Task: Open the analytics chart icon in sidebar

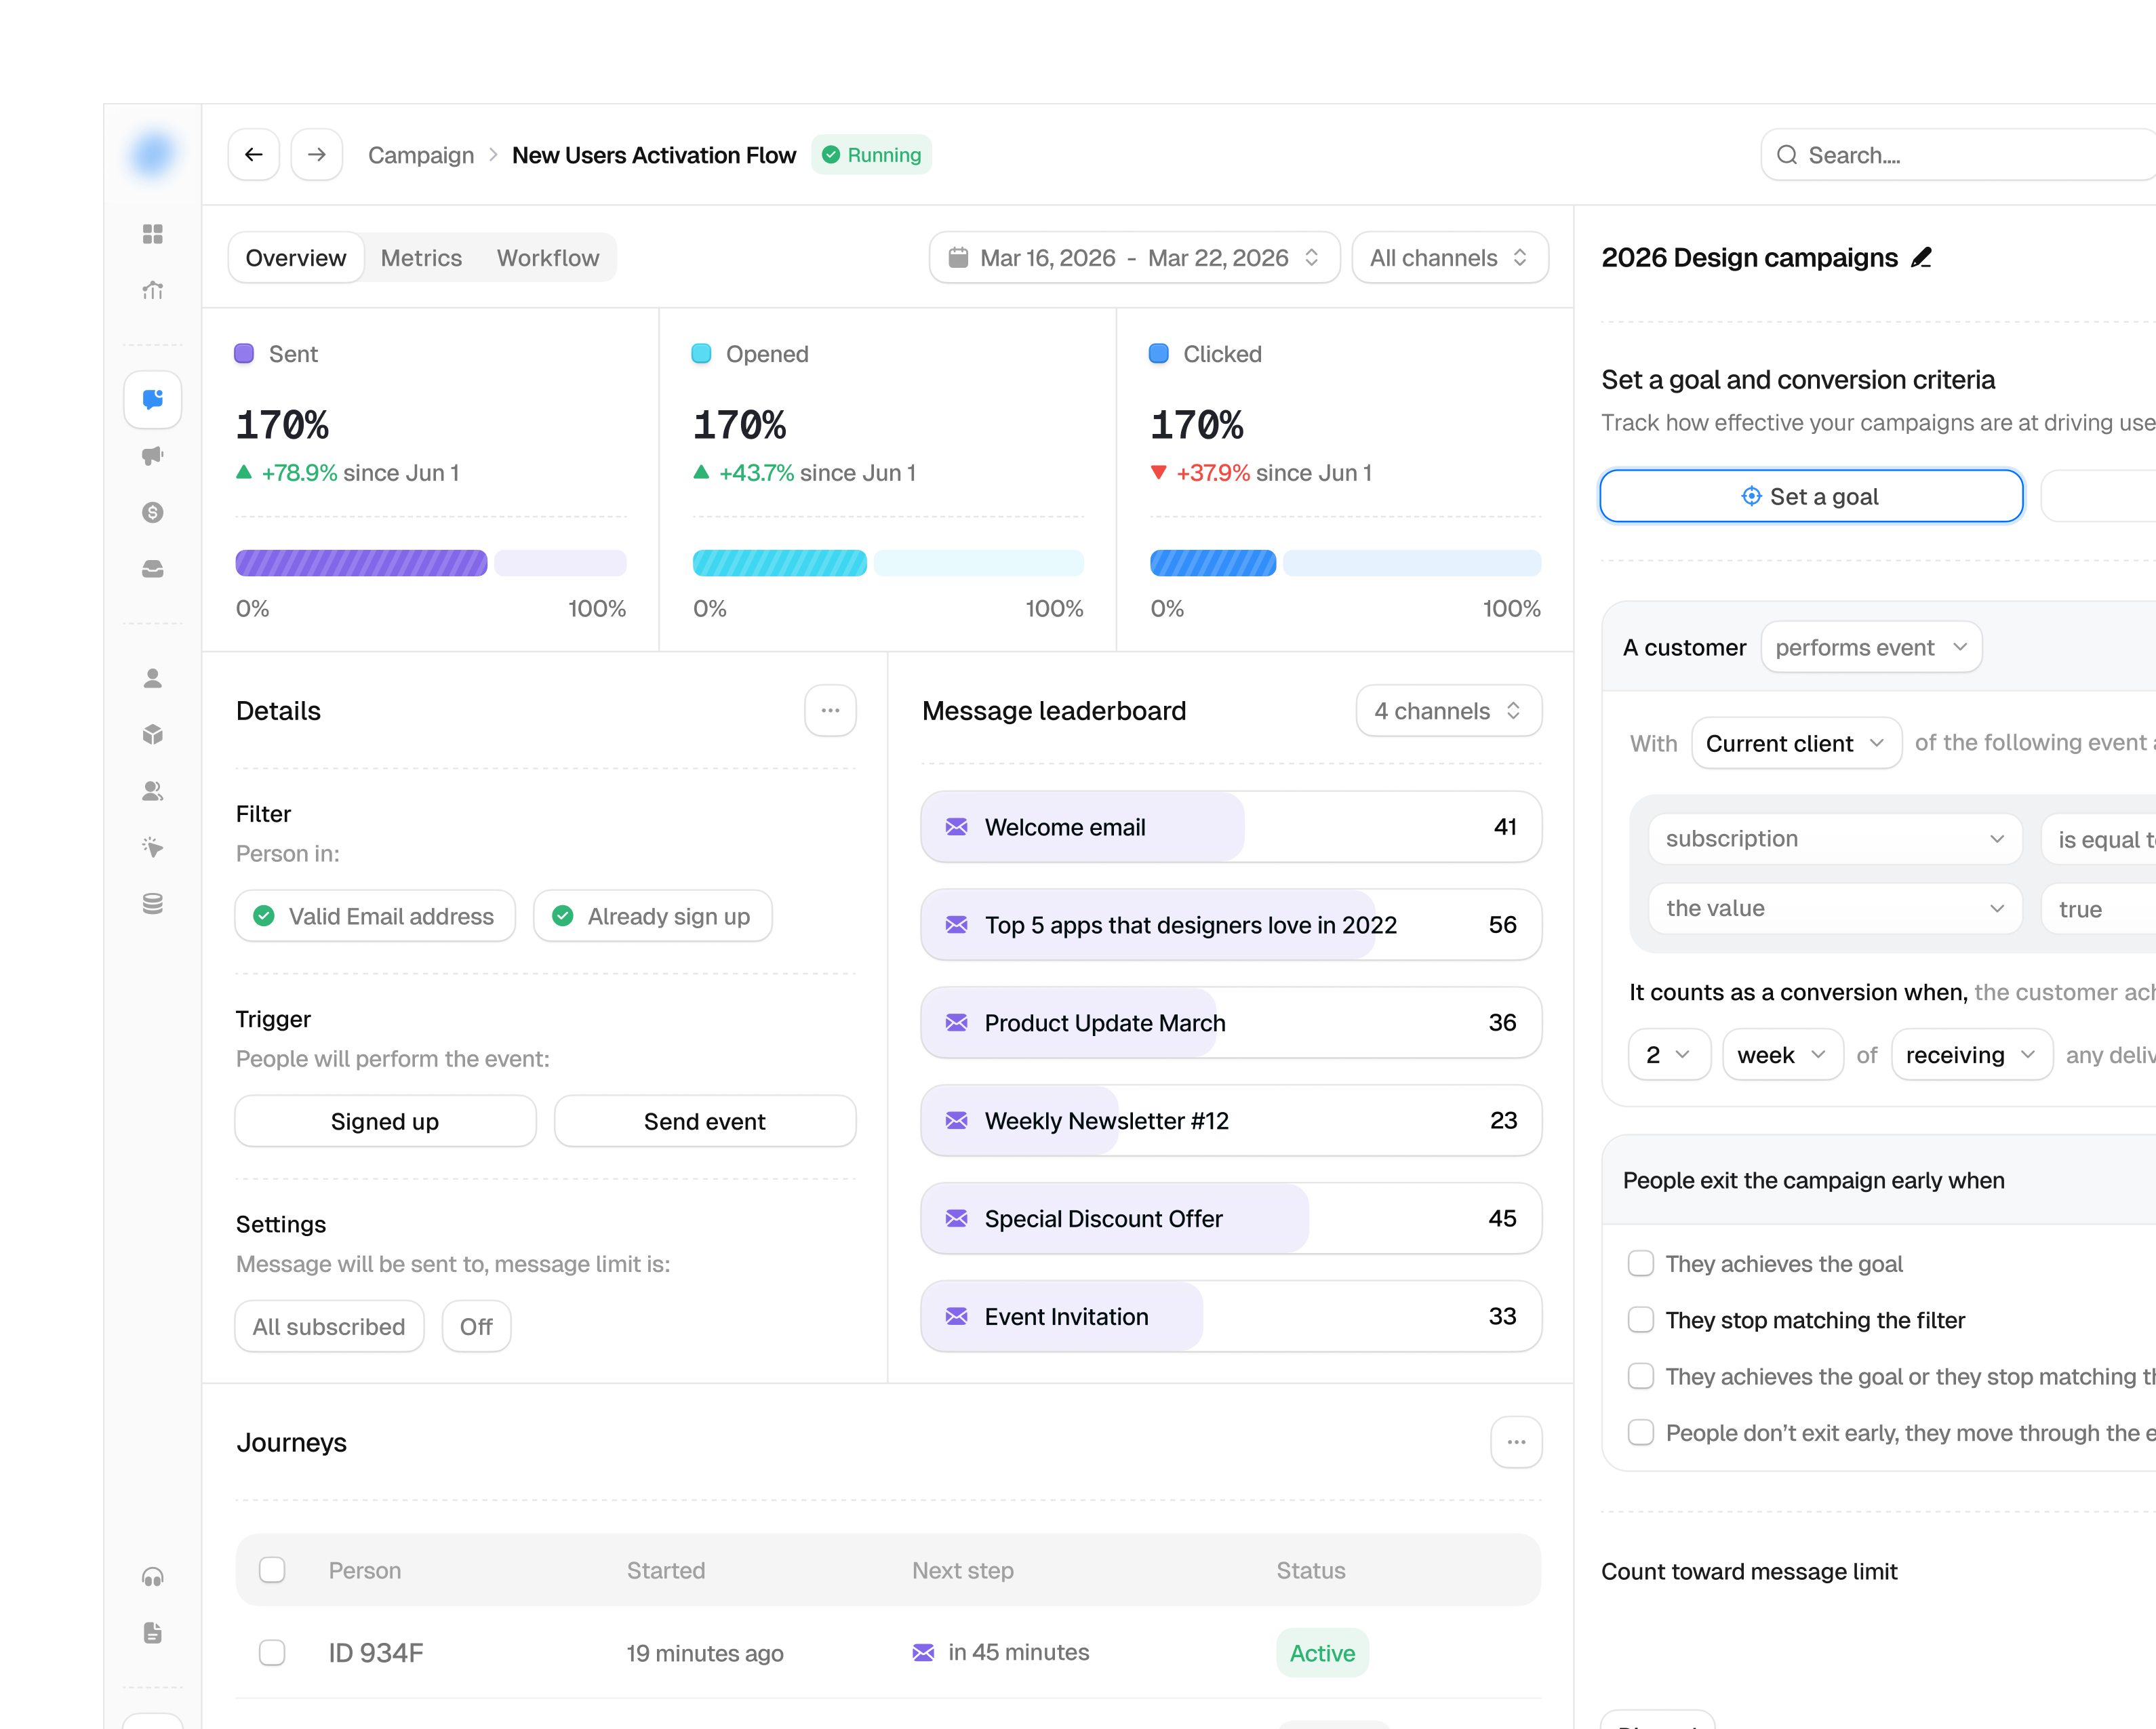Action: pos(152,290)
